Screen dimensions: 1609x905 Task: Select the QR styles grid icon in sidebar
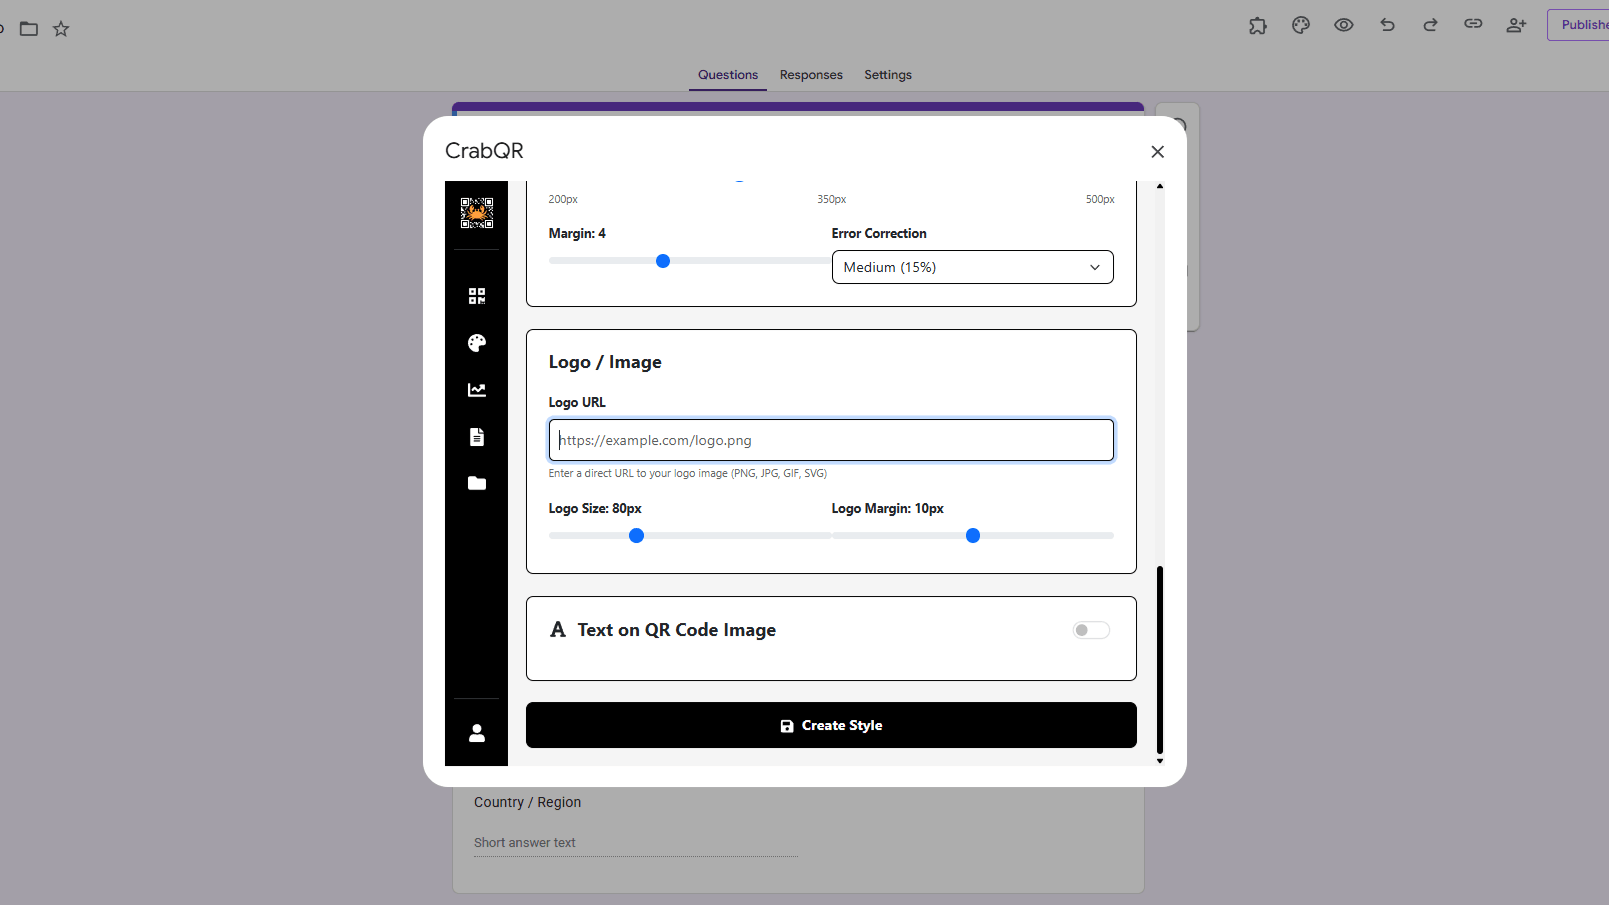pyautogui.click(x=476, y=295)
